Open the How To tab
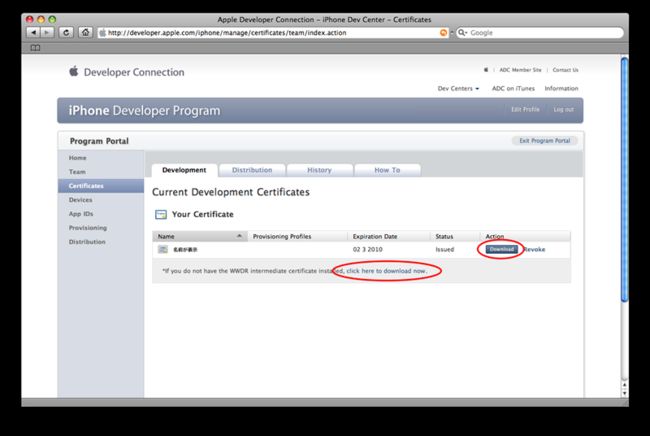This screenshot has height=436, width=650. [x=387, y=170]
